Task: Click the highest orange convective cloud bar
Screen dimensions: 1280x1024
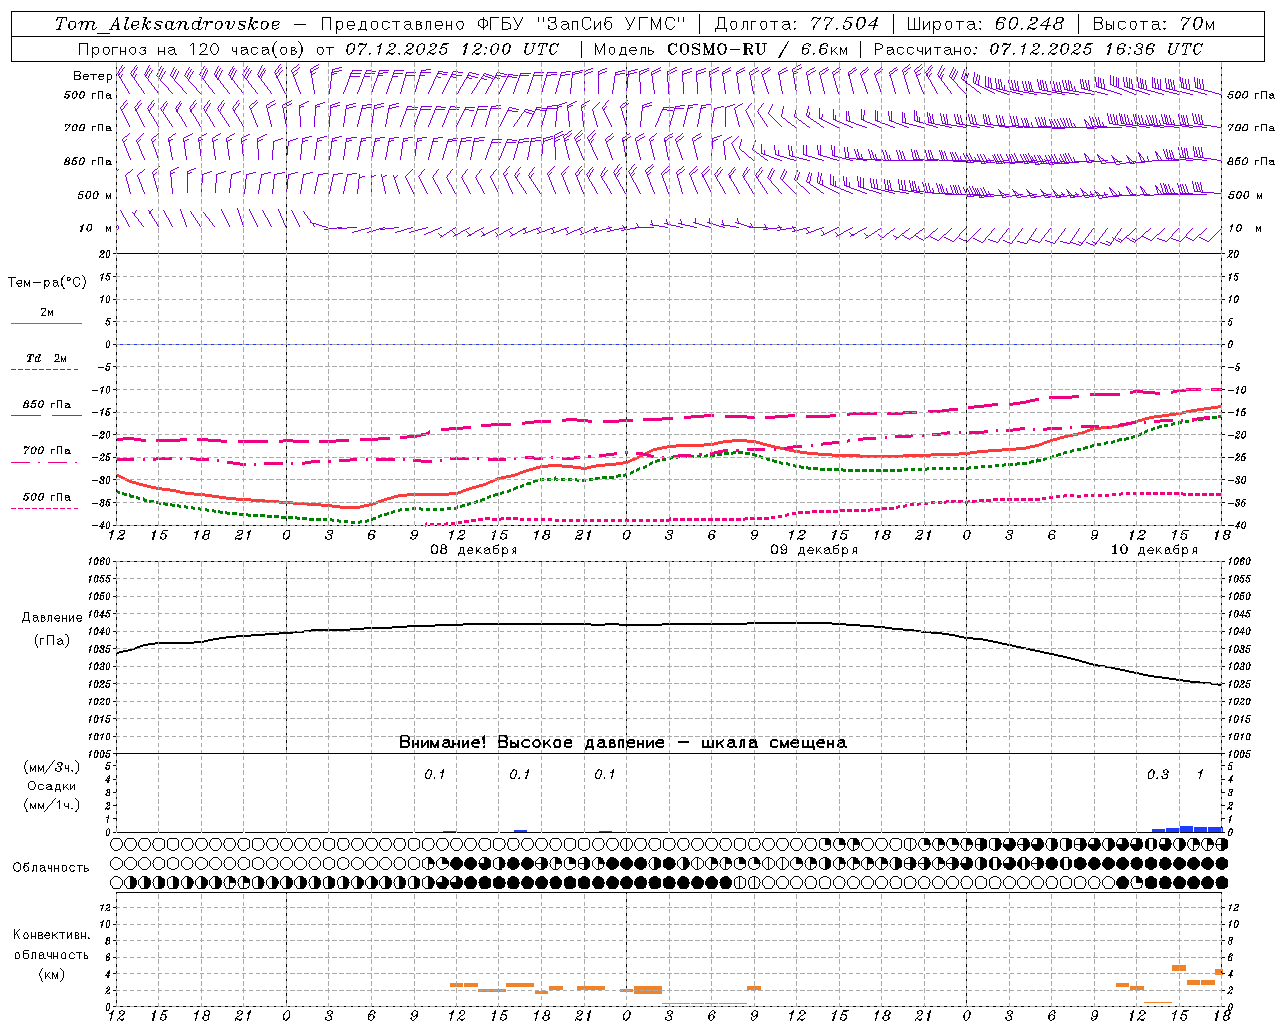Action: point(1179,968)
